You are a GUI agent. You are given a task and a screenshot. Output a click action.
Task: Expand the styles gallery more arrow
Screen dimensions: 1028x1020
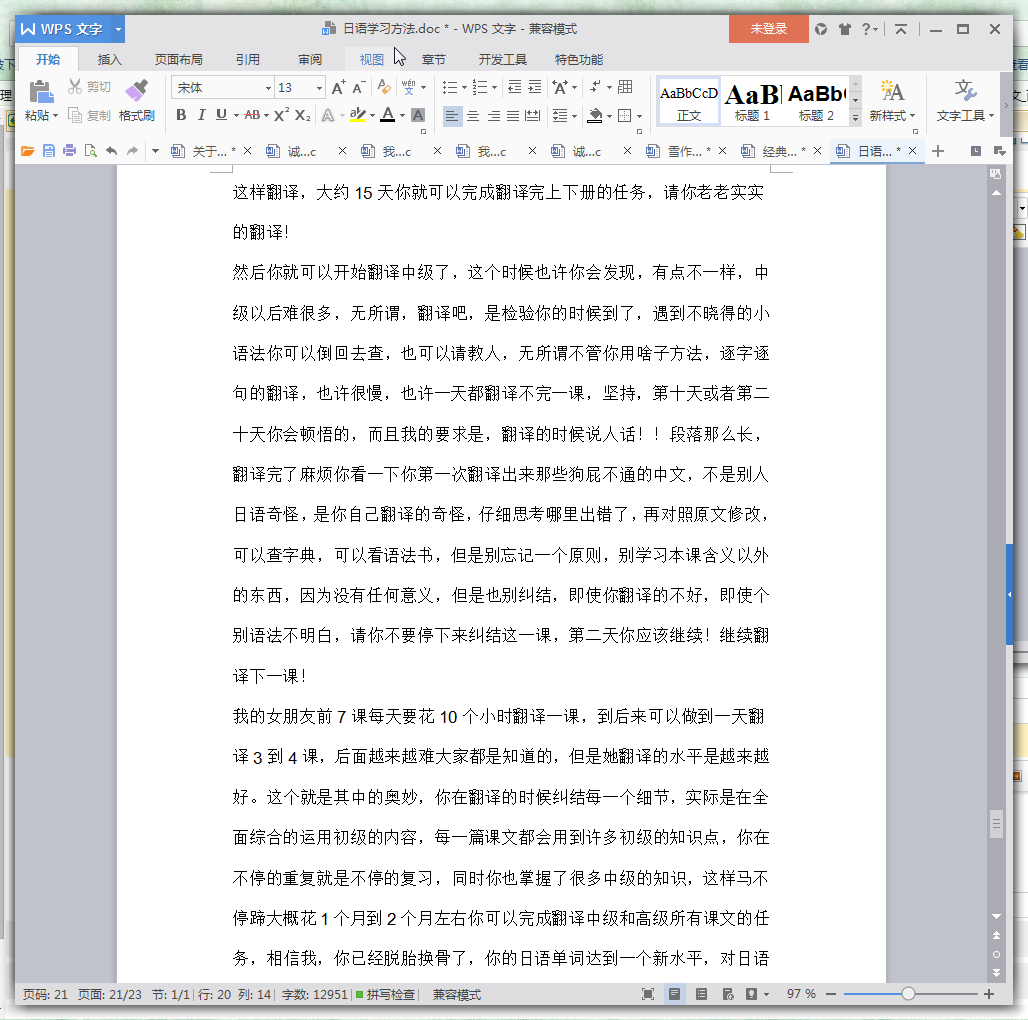coord(855,117)
